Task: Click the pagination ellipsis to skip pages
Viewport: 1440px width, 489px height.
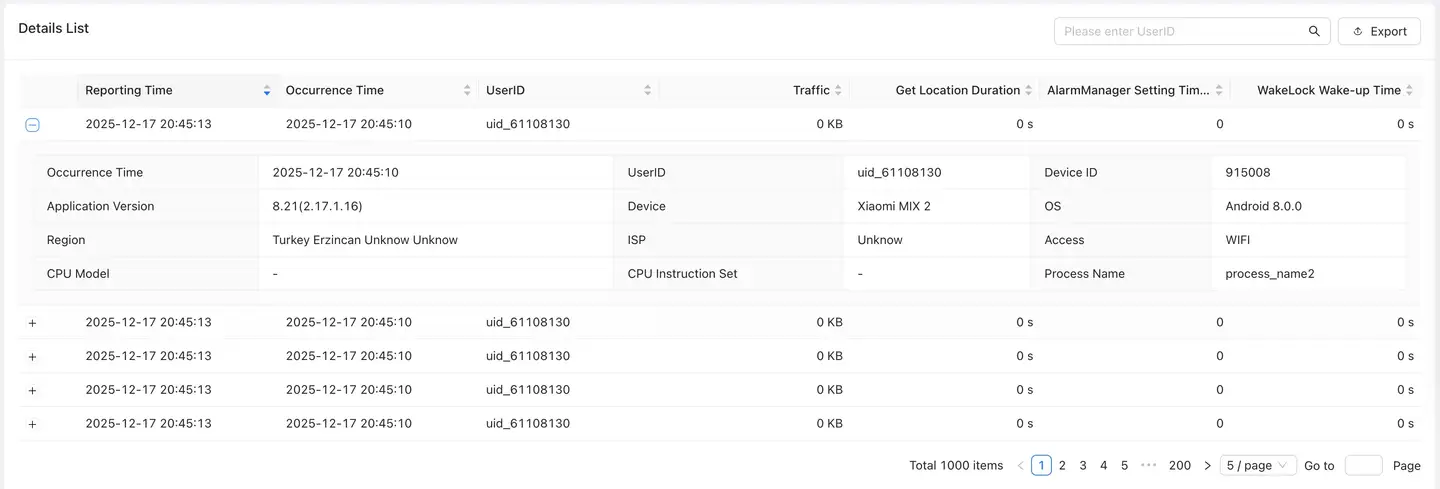Action: click(x=1148, y=466)
